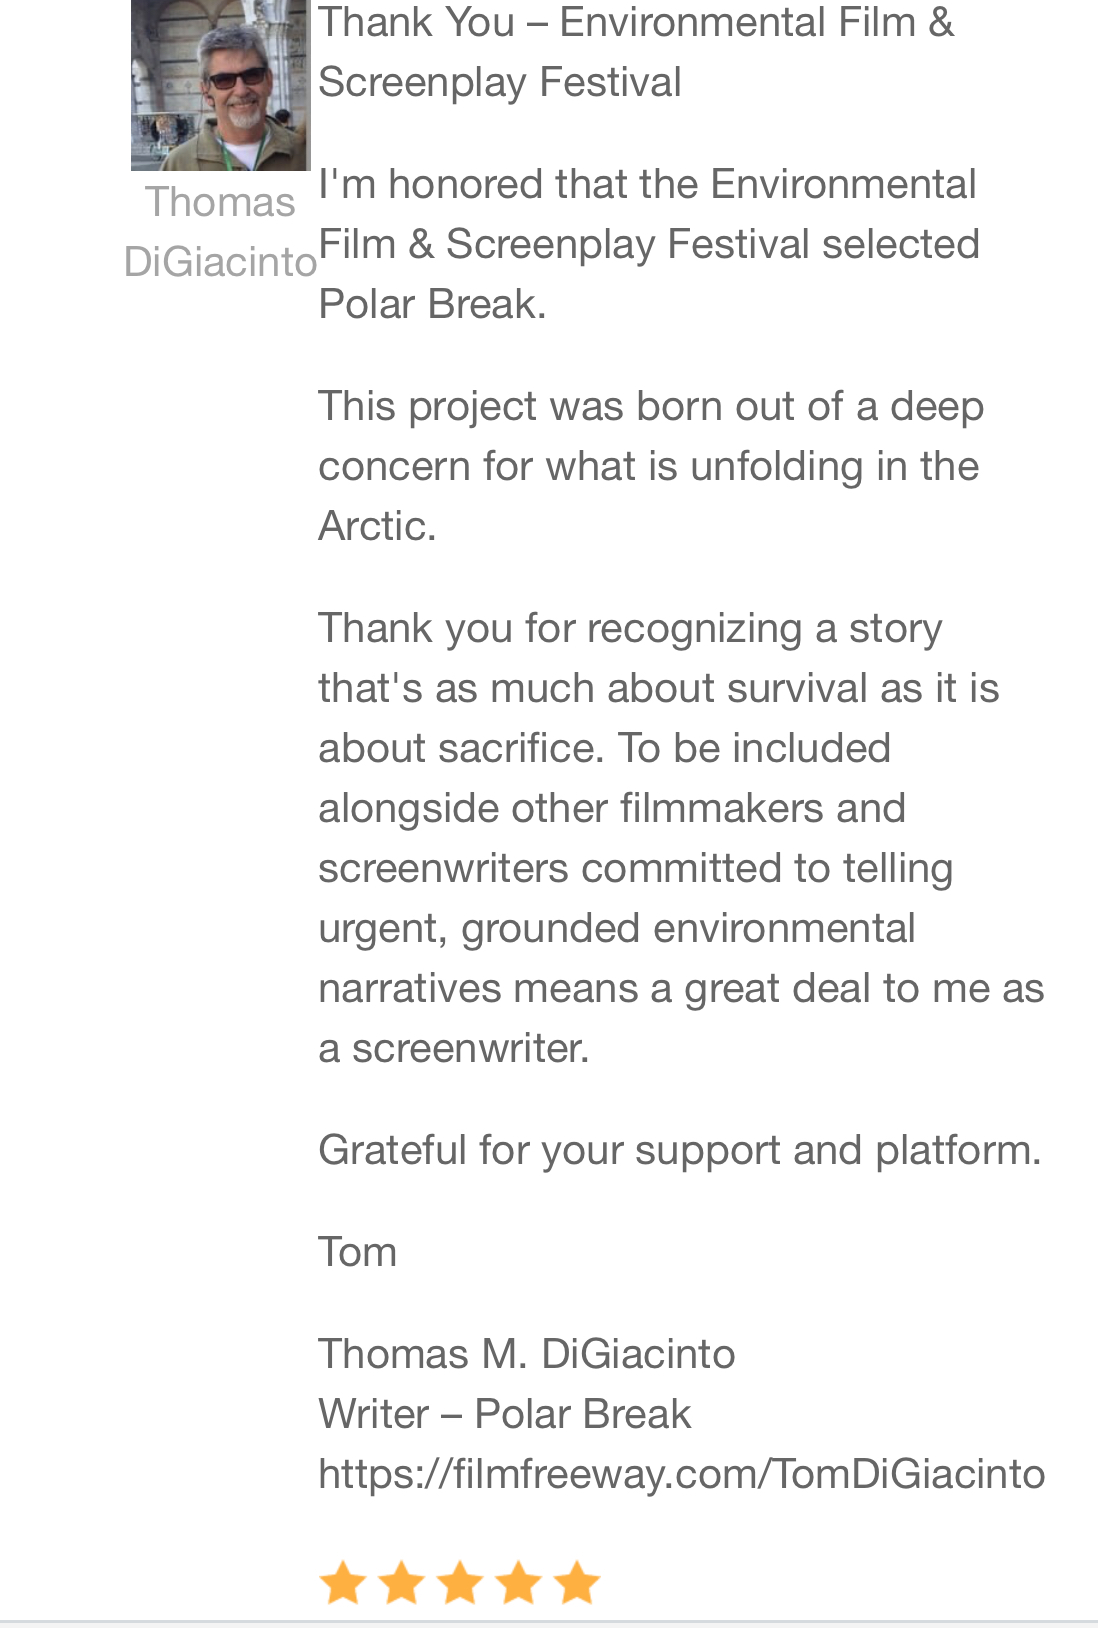
Task: Click the "Grateful for your support" sentence
Action: click(679, 1150)
